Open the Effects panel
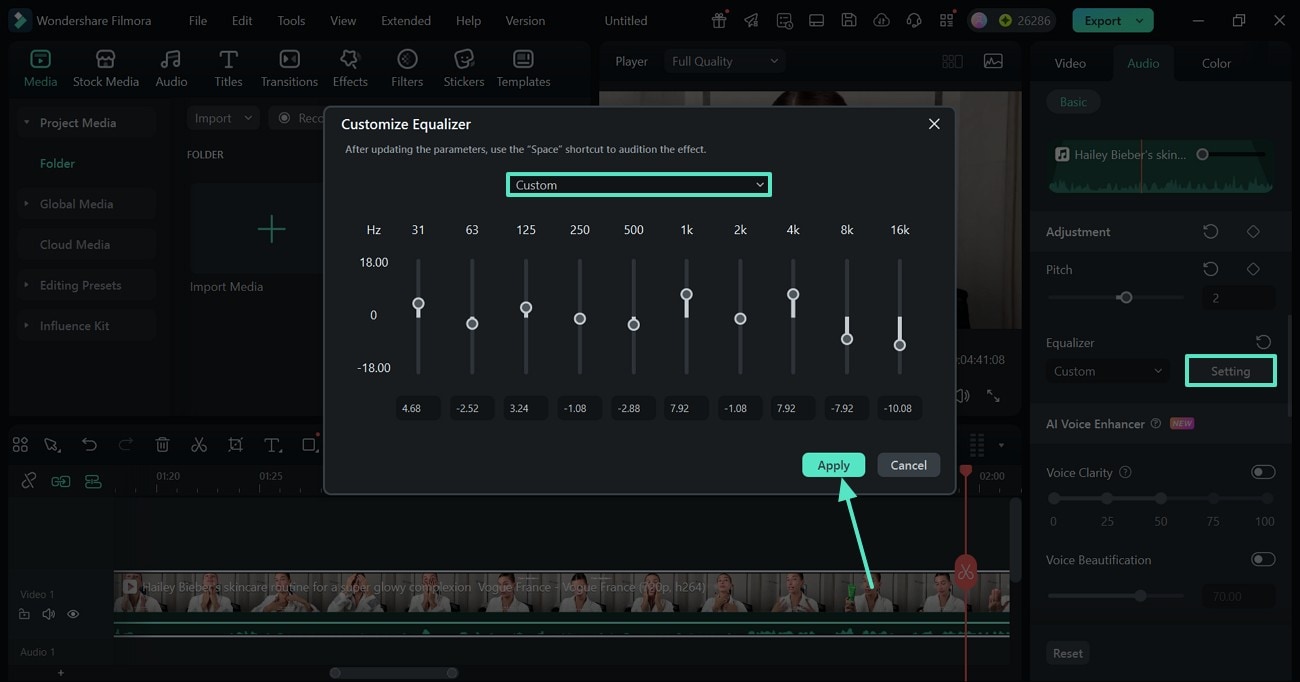 pyautogui.click(x=350, y=67)
